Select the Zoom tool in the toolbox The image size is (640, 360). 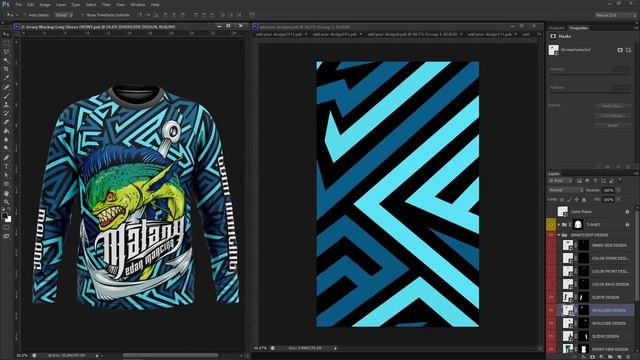coord(6,202)
